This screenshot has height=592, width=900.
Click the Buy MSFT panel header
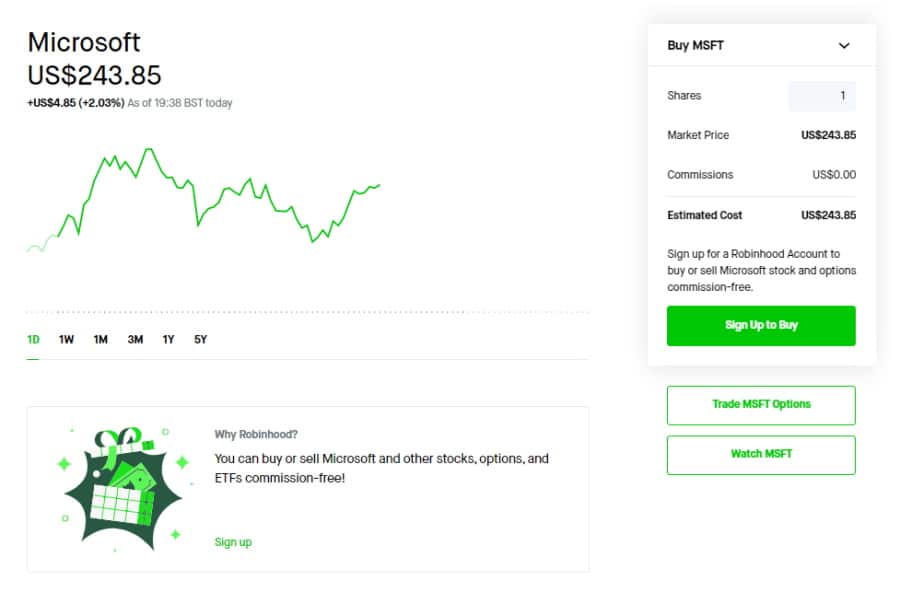(x=697, y=45)
